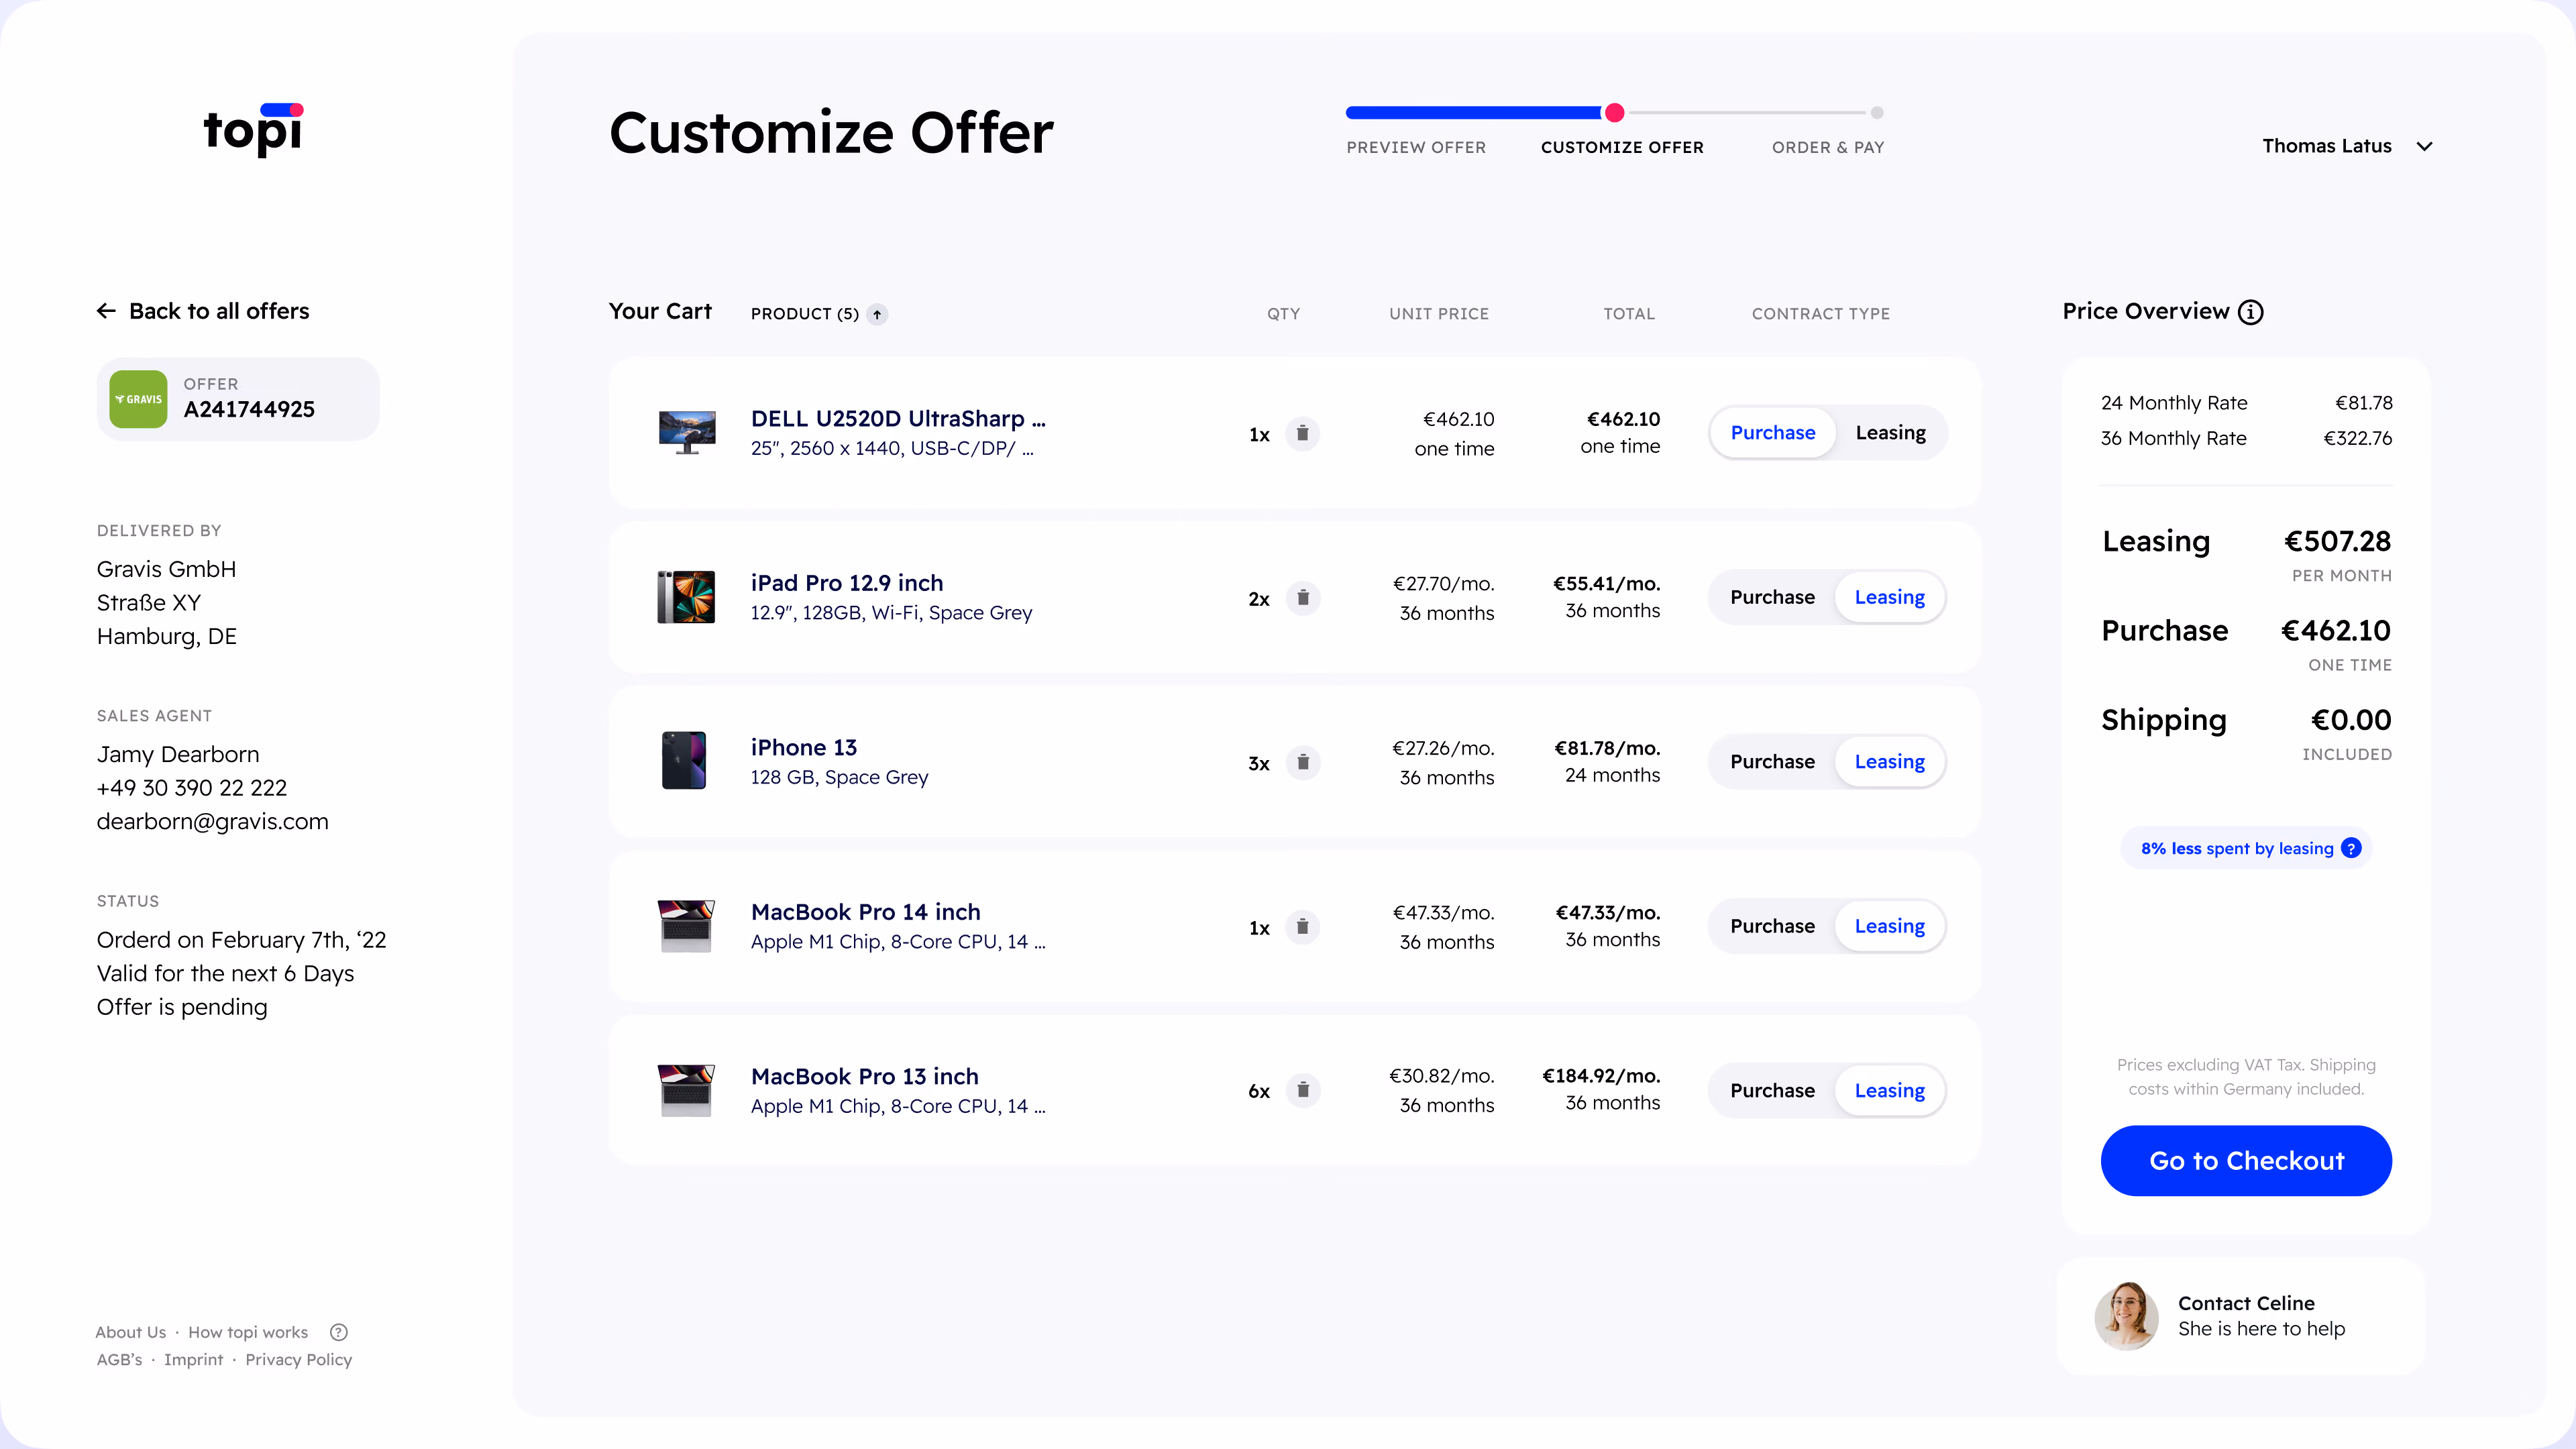Image resolution: width=2576 pixels, height=1449 pixels.
Task: Click the 3x quantity for iPhone 13
Action: point(1259,764)
